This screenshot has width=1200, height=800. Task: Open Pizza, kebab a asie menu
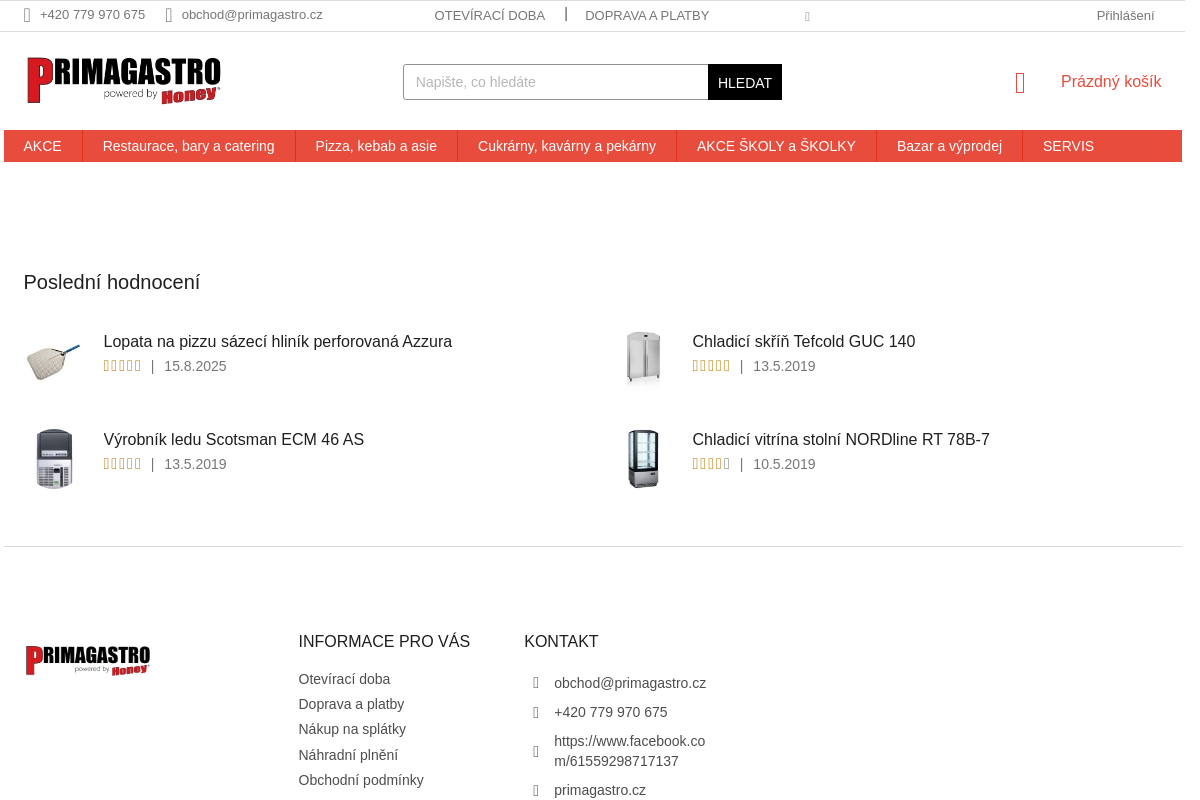coord(376,146)
